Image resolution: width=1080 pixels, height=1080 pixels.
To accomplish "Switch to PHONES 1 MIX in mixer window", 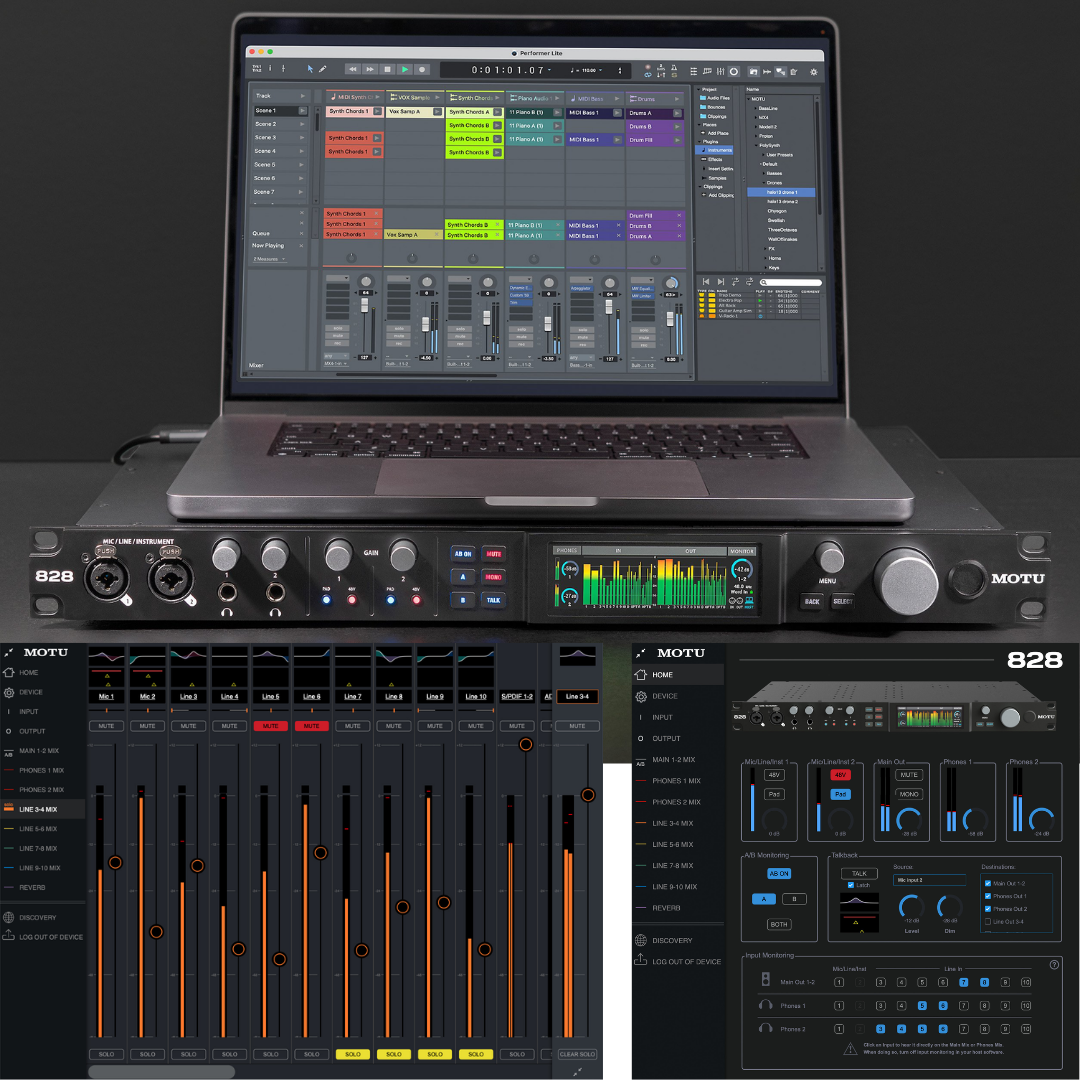I will tap(41, 770).
